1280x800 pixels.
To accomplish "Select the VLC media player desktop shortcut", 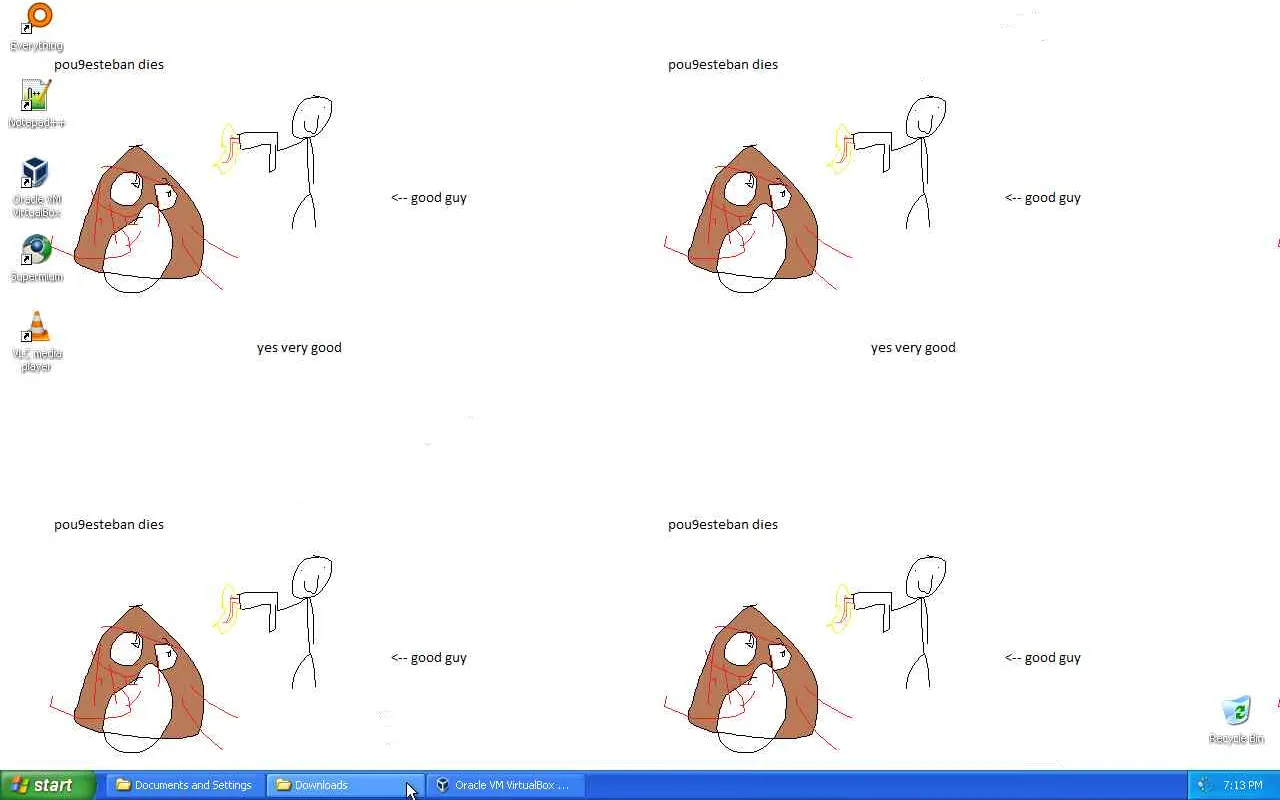I will point(37,342).
